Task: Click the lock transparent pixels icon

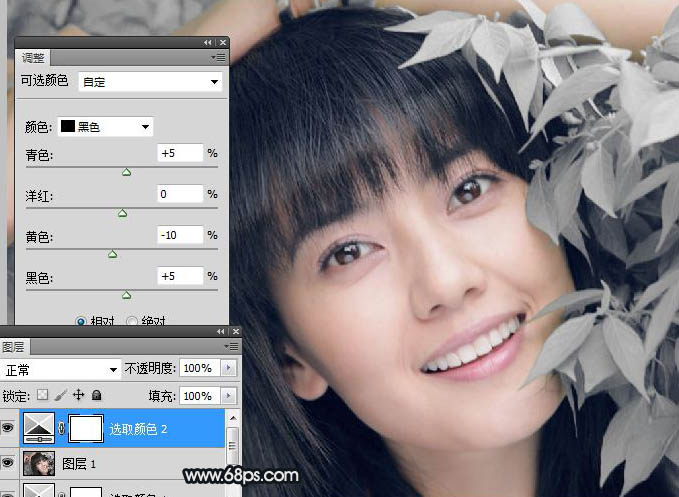Action: [42, 396]
